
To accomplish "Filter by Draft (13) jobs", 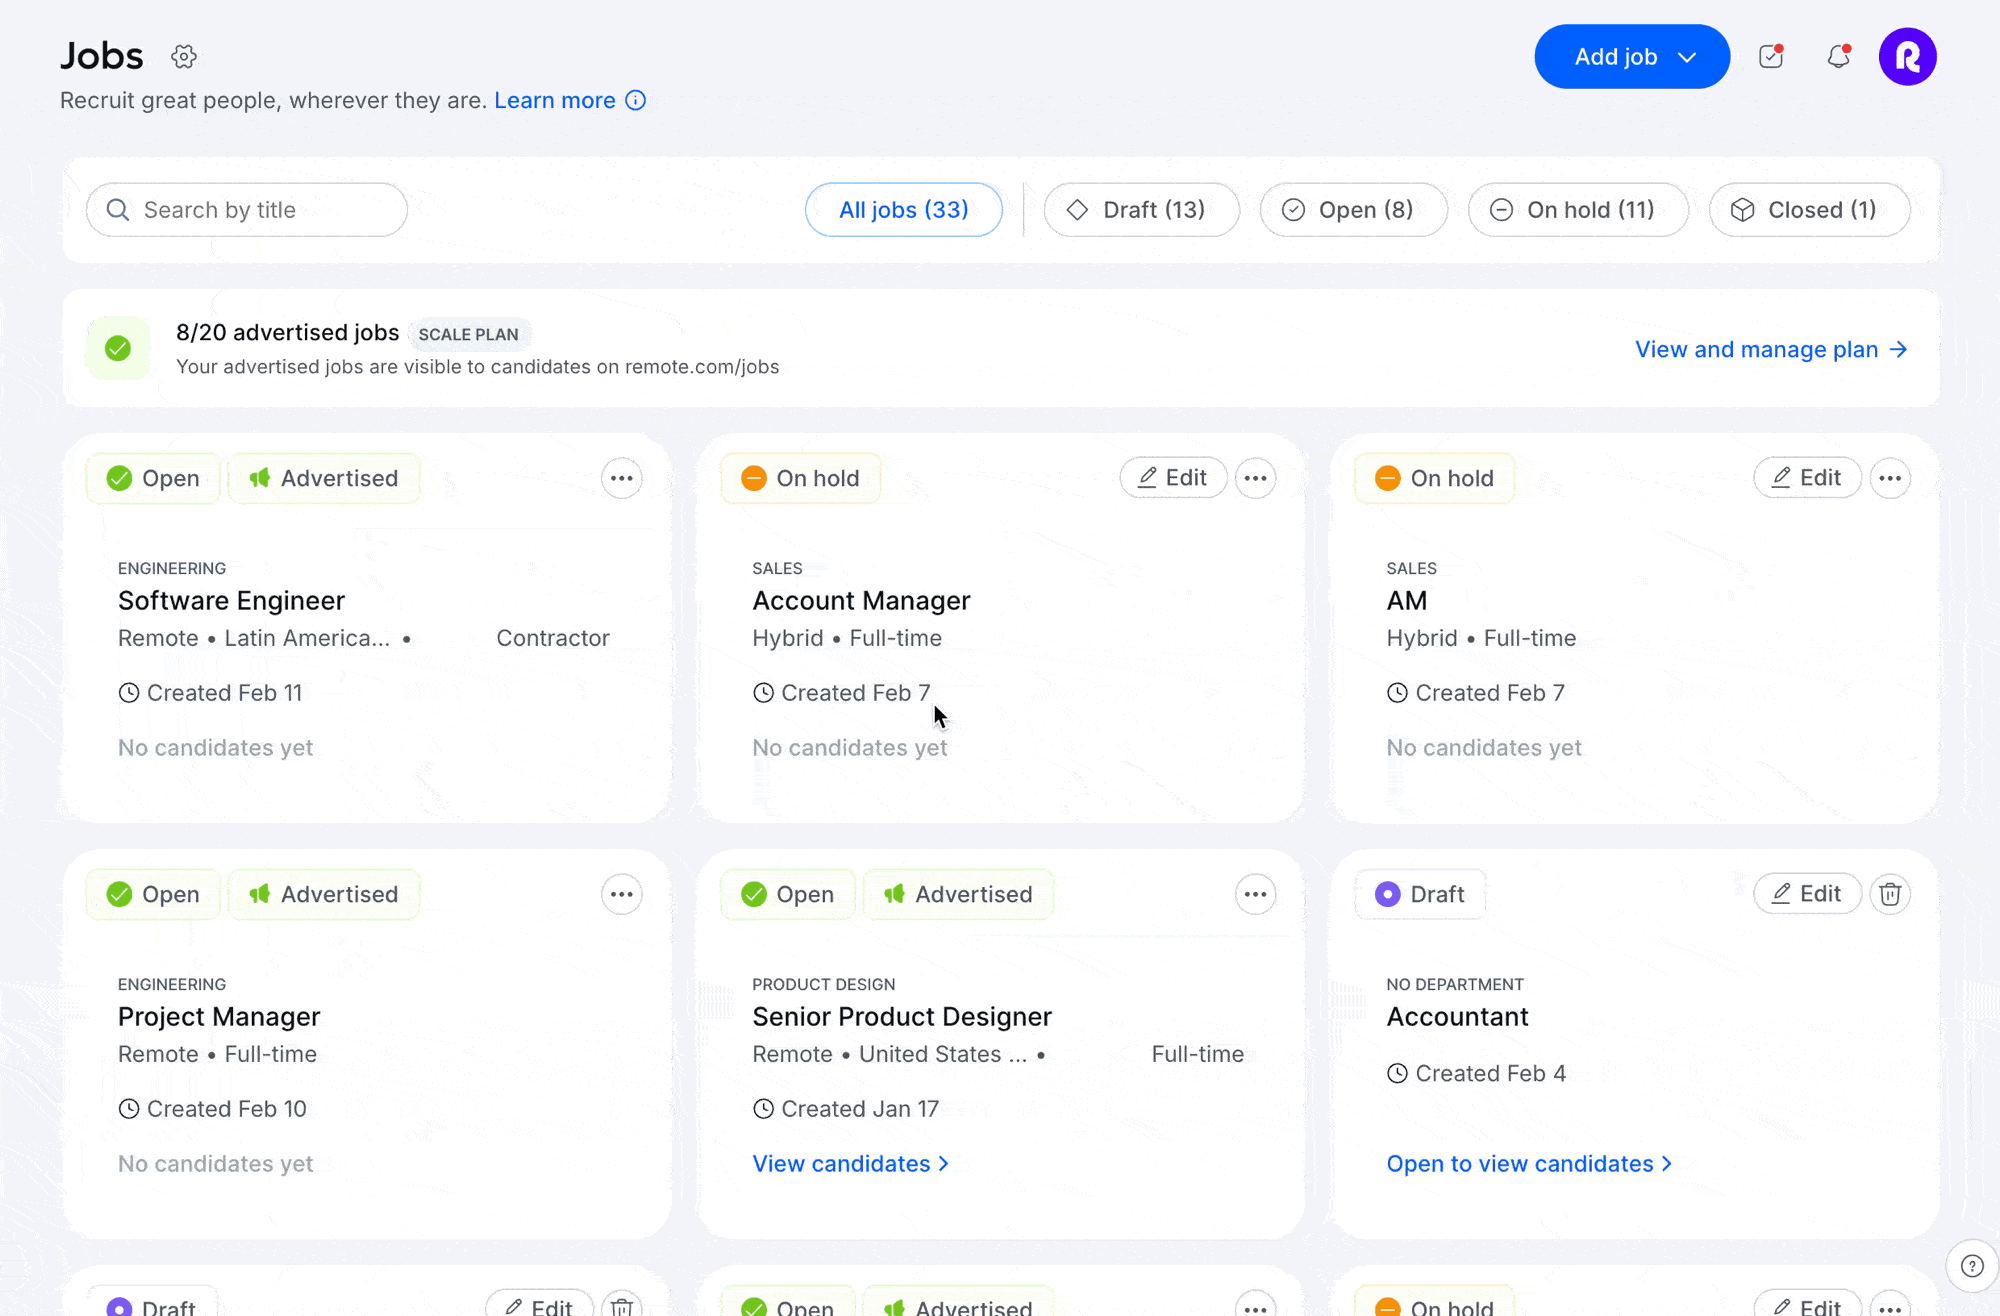I will (1142, 210).
